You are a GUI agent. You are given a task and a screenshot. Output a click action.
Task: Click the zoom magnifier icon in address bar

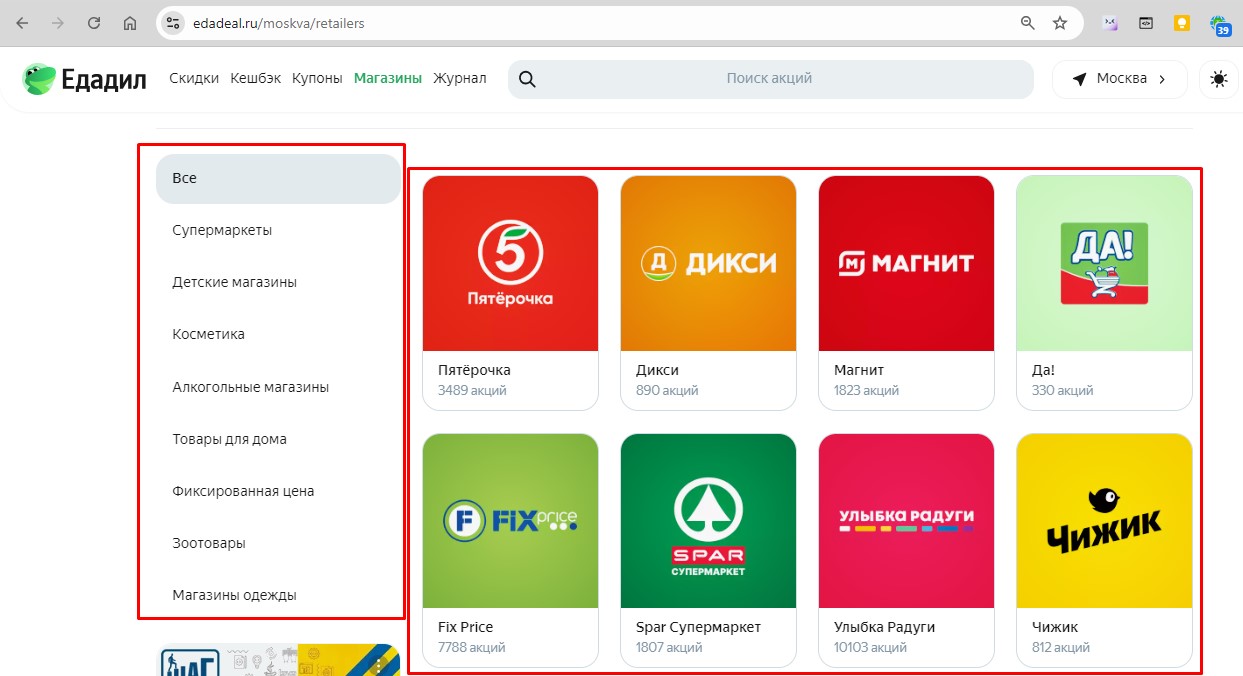click(1027, 23)
